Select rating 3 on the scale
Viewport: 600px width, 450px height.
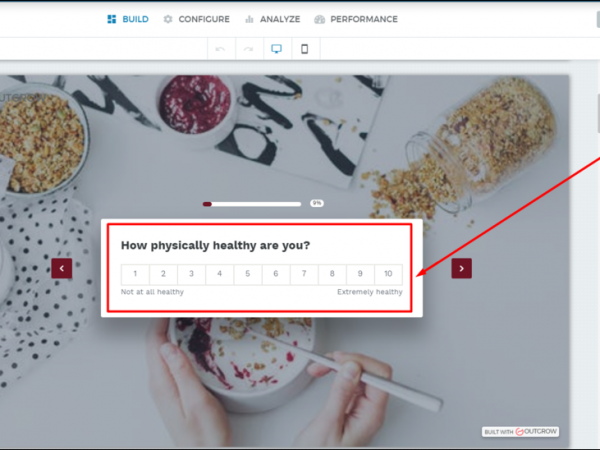coord(191,274)
